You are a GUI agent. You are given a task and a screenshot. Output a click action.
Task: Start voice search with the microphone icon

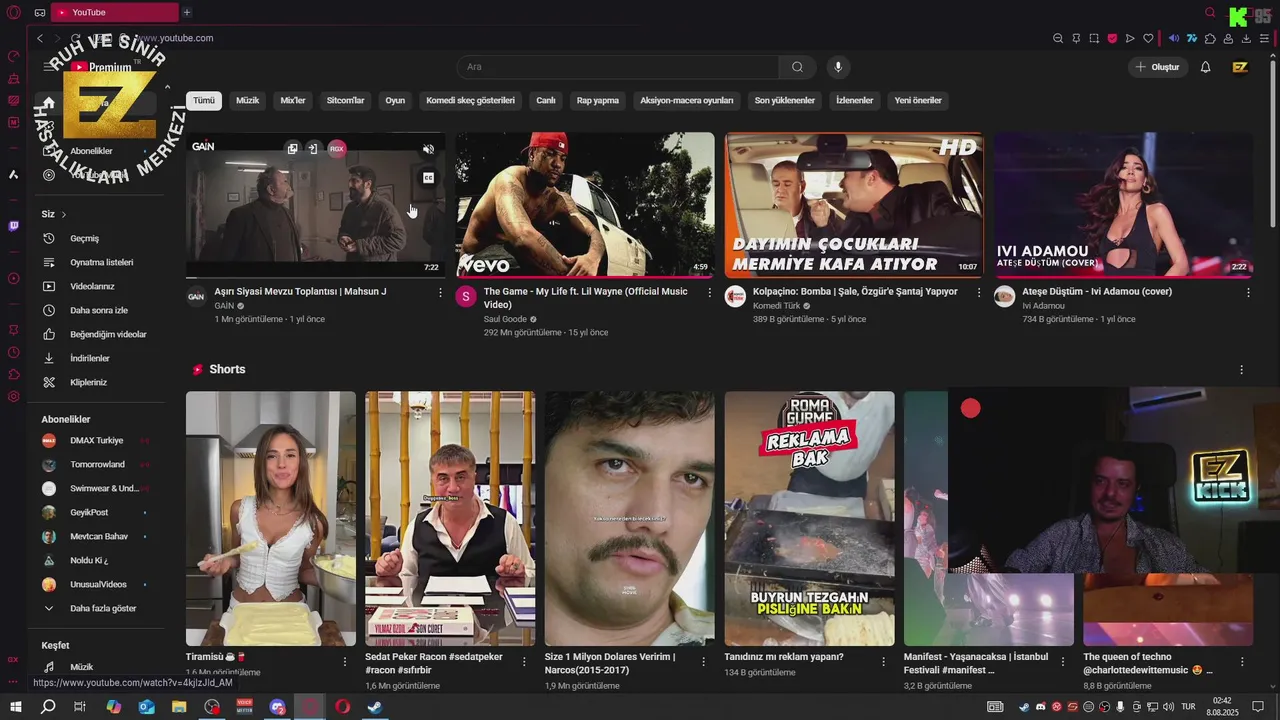click(838, 67)
